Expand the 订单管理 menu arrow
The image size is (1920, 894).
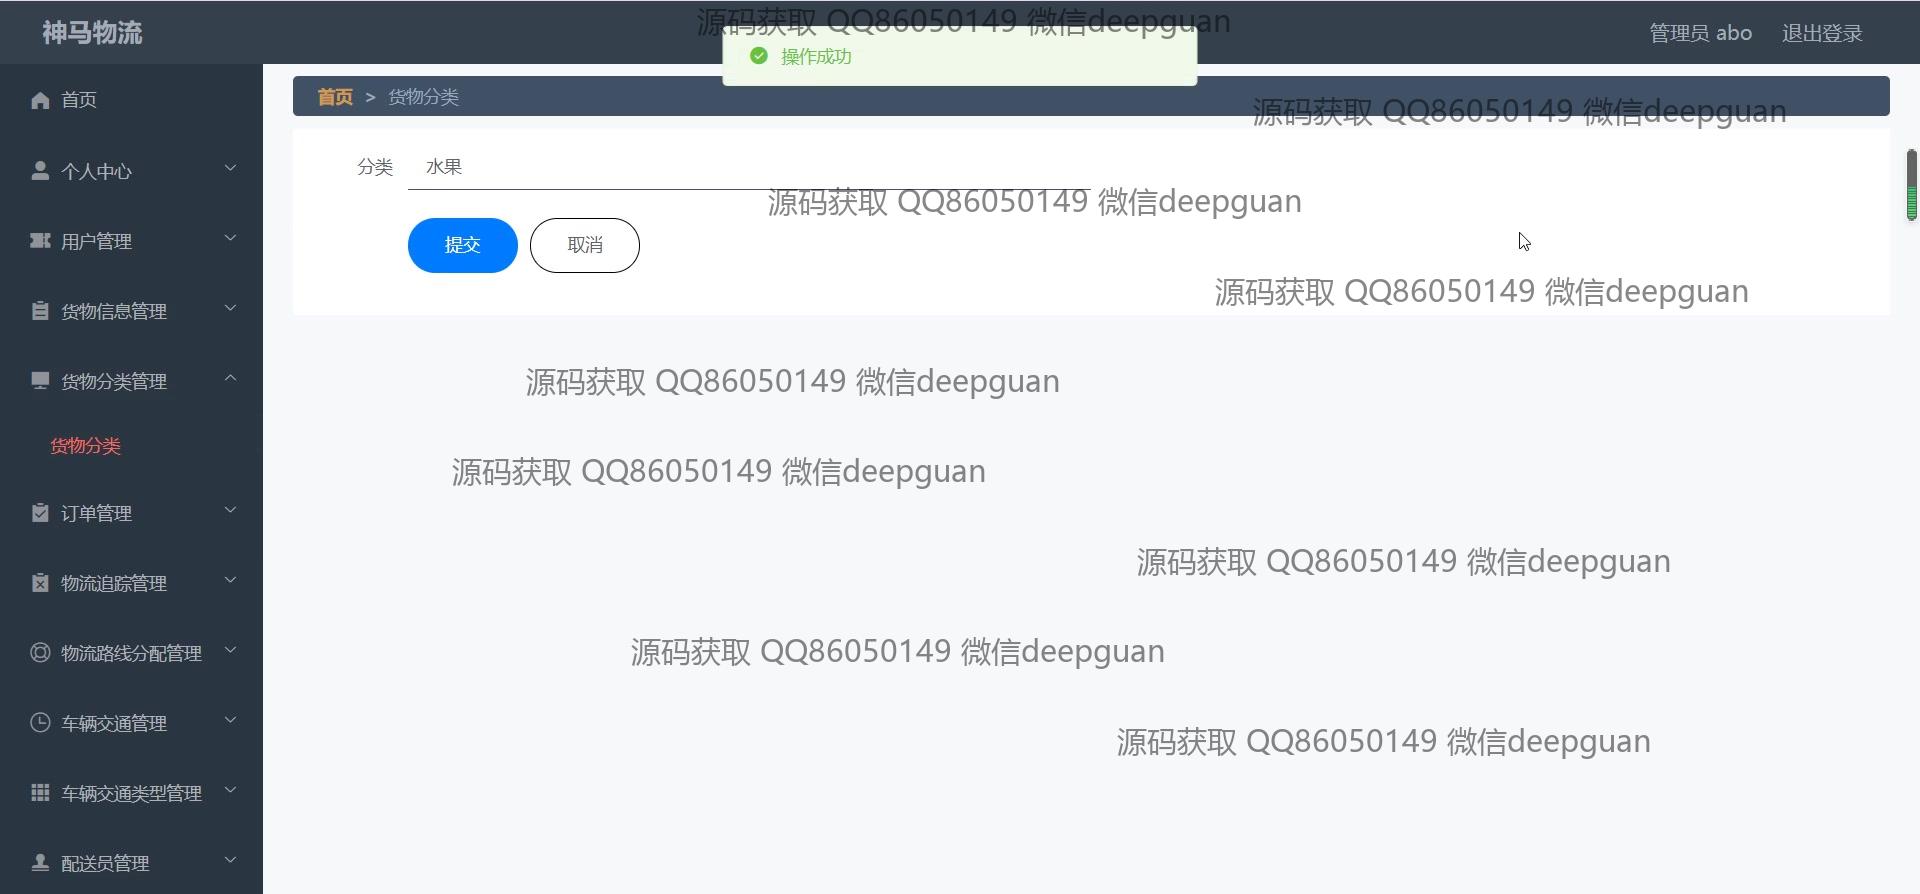click(x=231, y=510)
